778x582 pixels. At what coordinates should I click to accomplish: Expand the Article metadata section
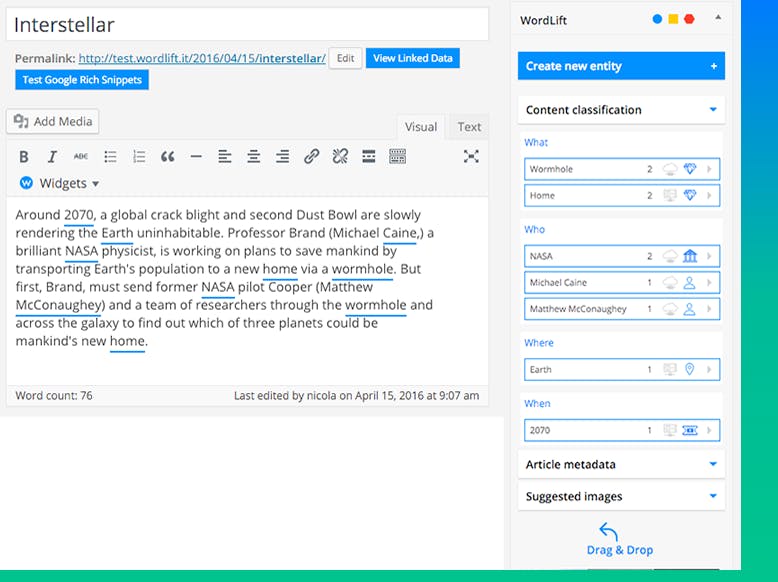tap(621, 464)
